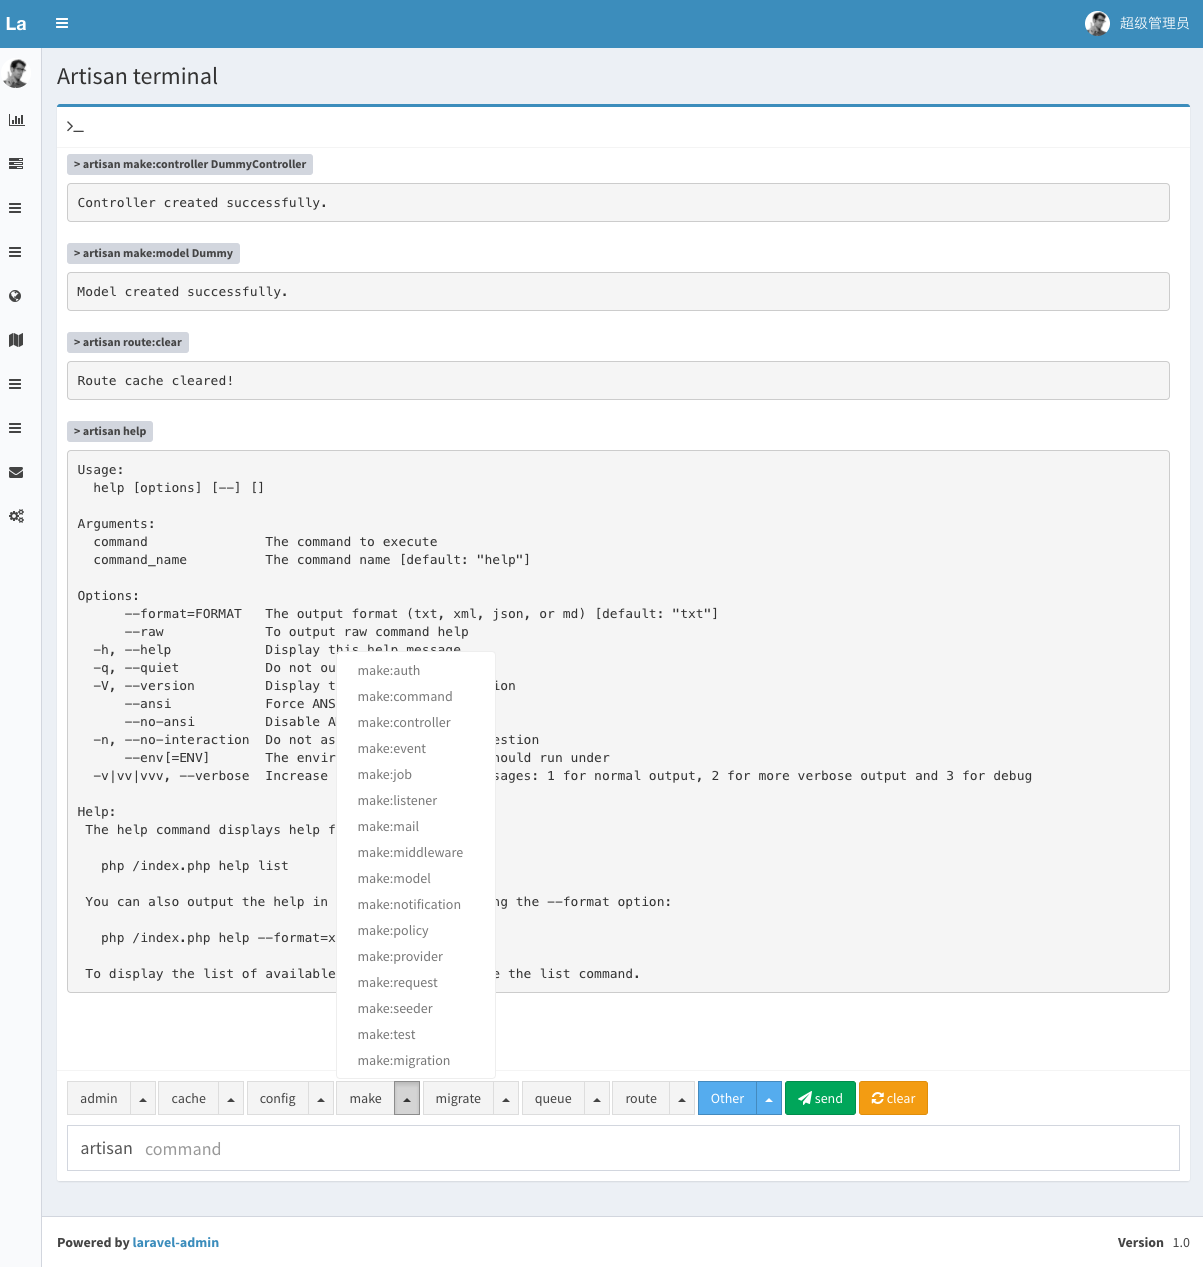The width and height of the screenshot is (1203, 1267).
Task: Select make:controller from the menu
Action: [x=416, y=723]
